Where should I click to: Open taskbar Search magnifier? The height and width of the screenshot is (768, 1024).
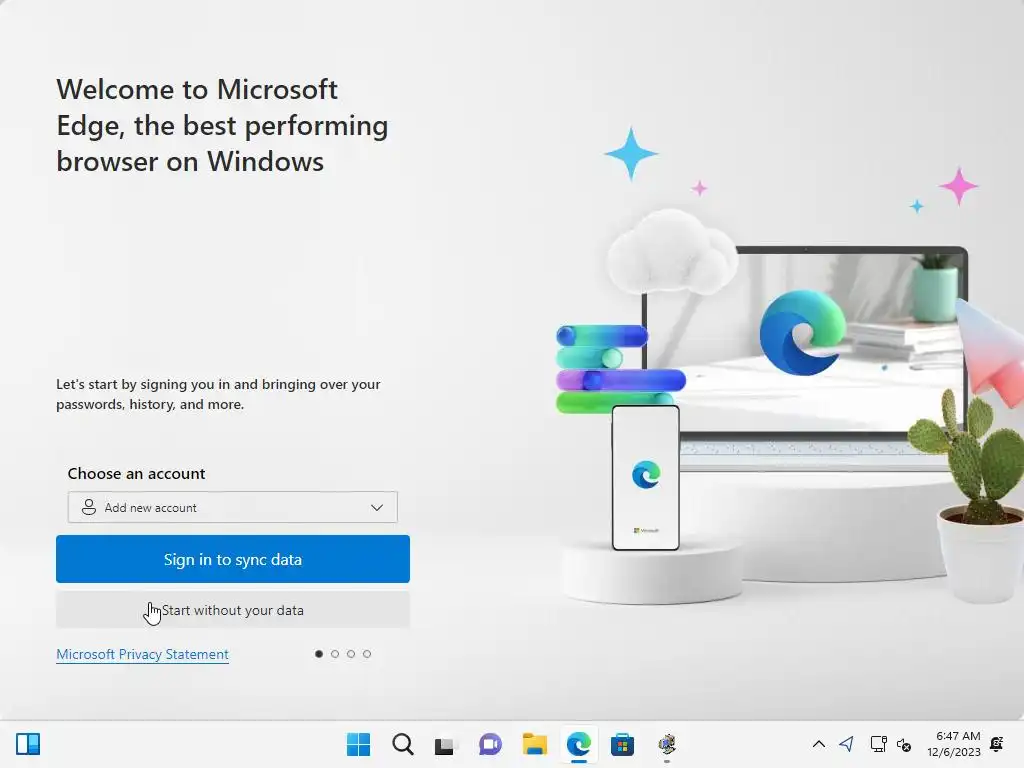click(x=402, y=744)
